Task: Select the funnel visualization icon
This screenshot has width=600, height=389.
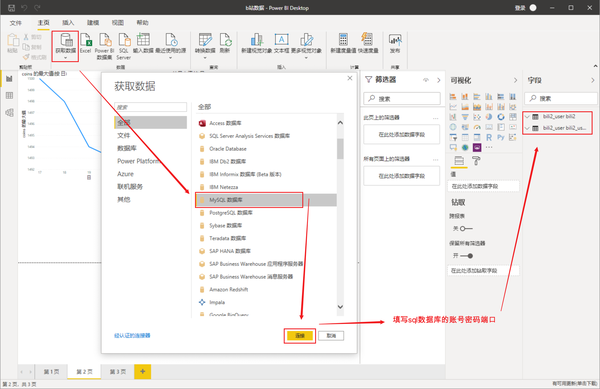Action: coord(465,117)
